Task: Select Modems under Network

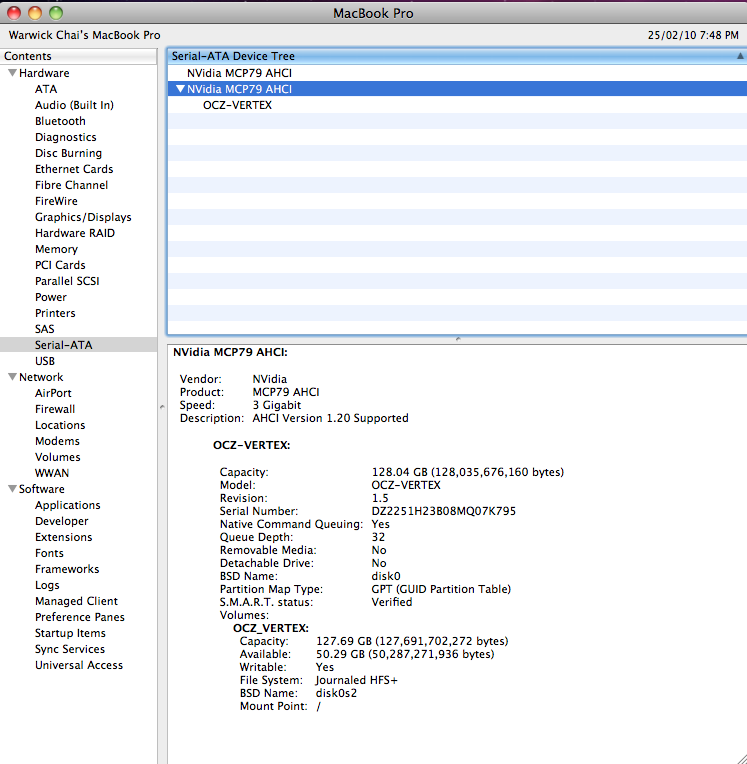Action: click(x=57, y=441)
